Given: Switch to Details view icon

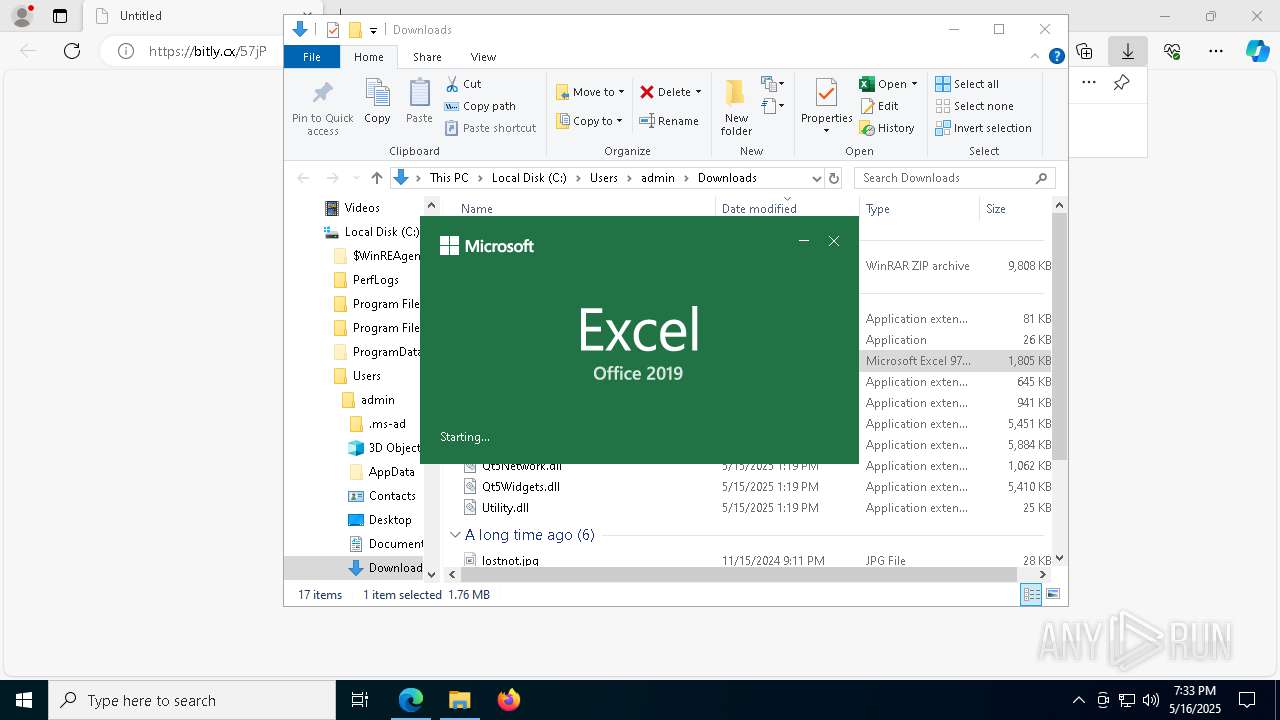Looking at the screenshot, I should pyautogui.click(x=1031, y=595).
